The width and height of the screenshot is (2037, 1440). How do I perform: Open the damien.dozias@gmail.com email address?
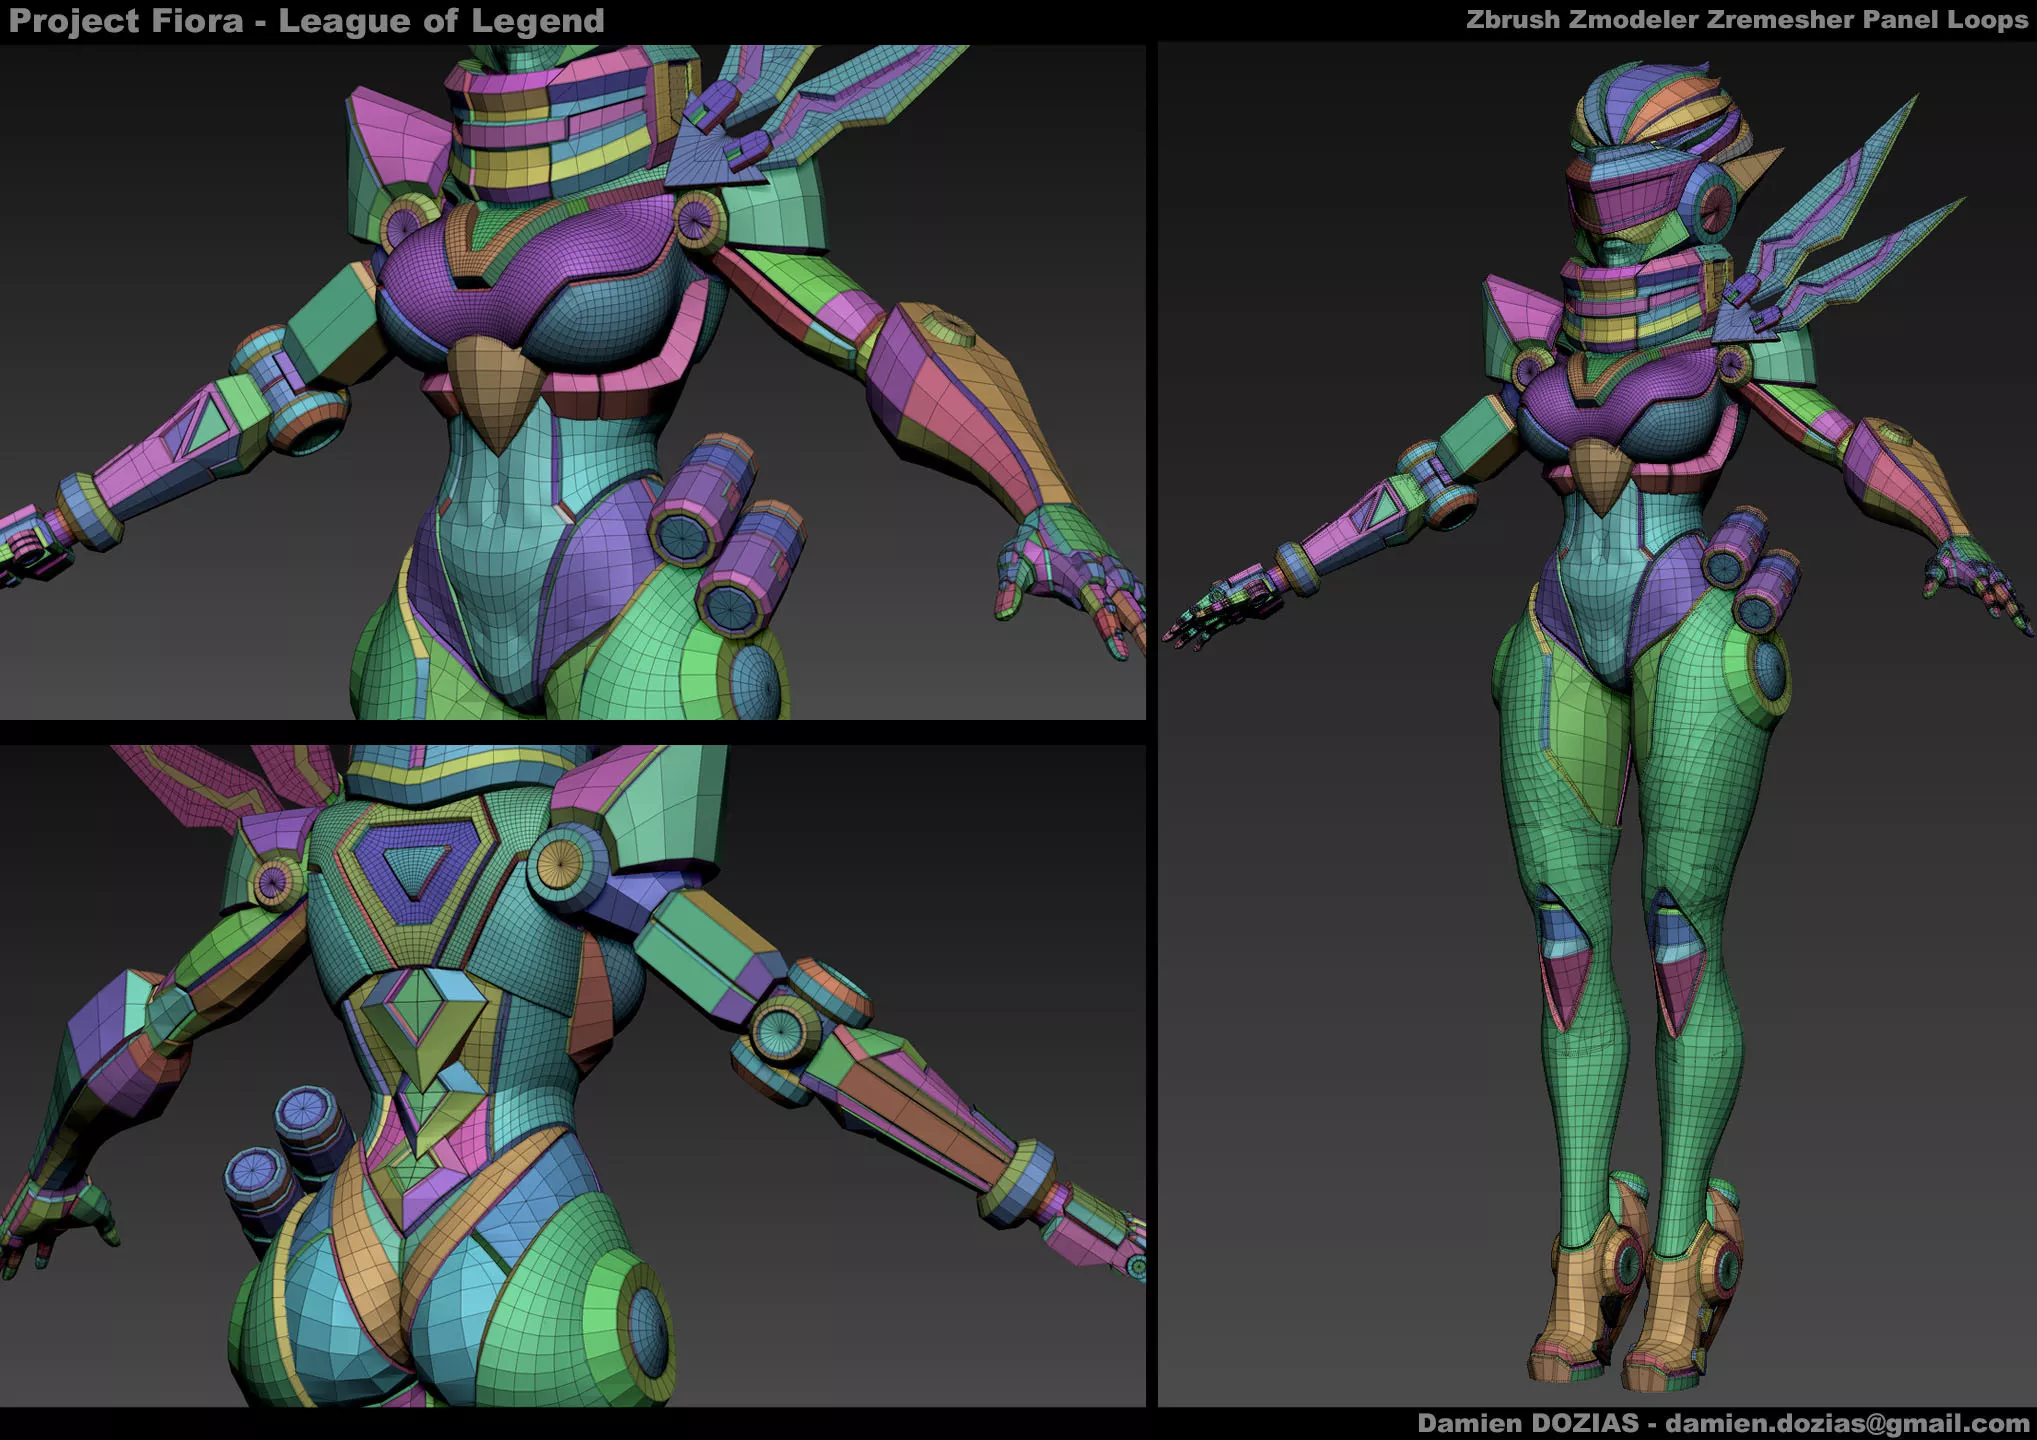(1847, 1423)
